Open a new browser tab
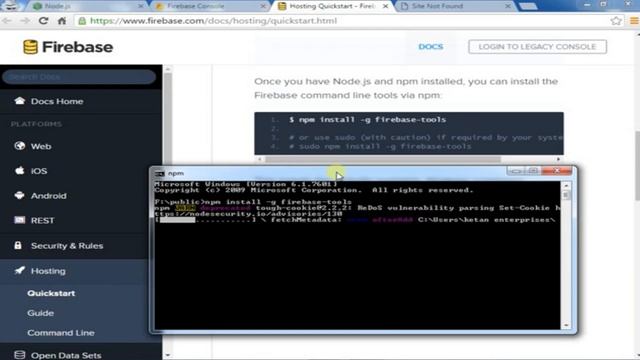Image resolution: width=640 pixels, height=360 pixels. coord(528,6)
